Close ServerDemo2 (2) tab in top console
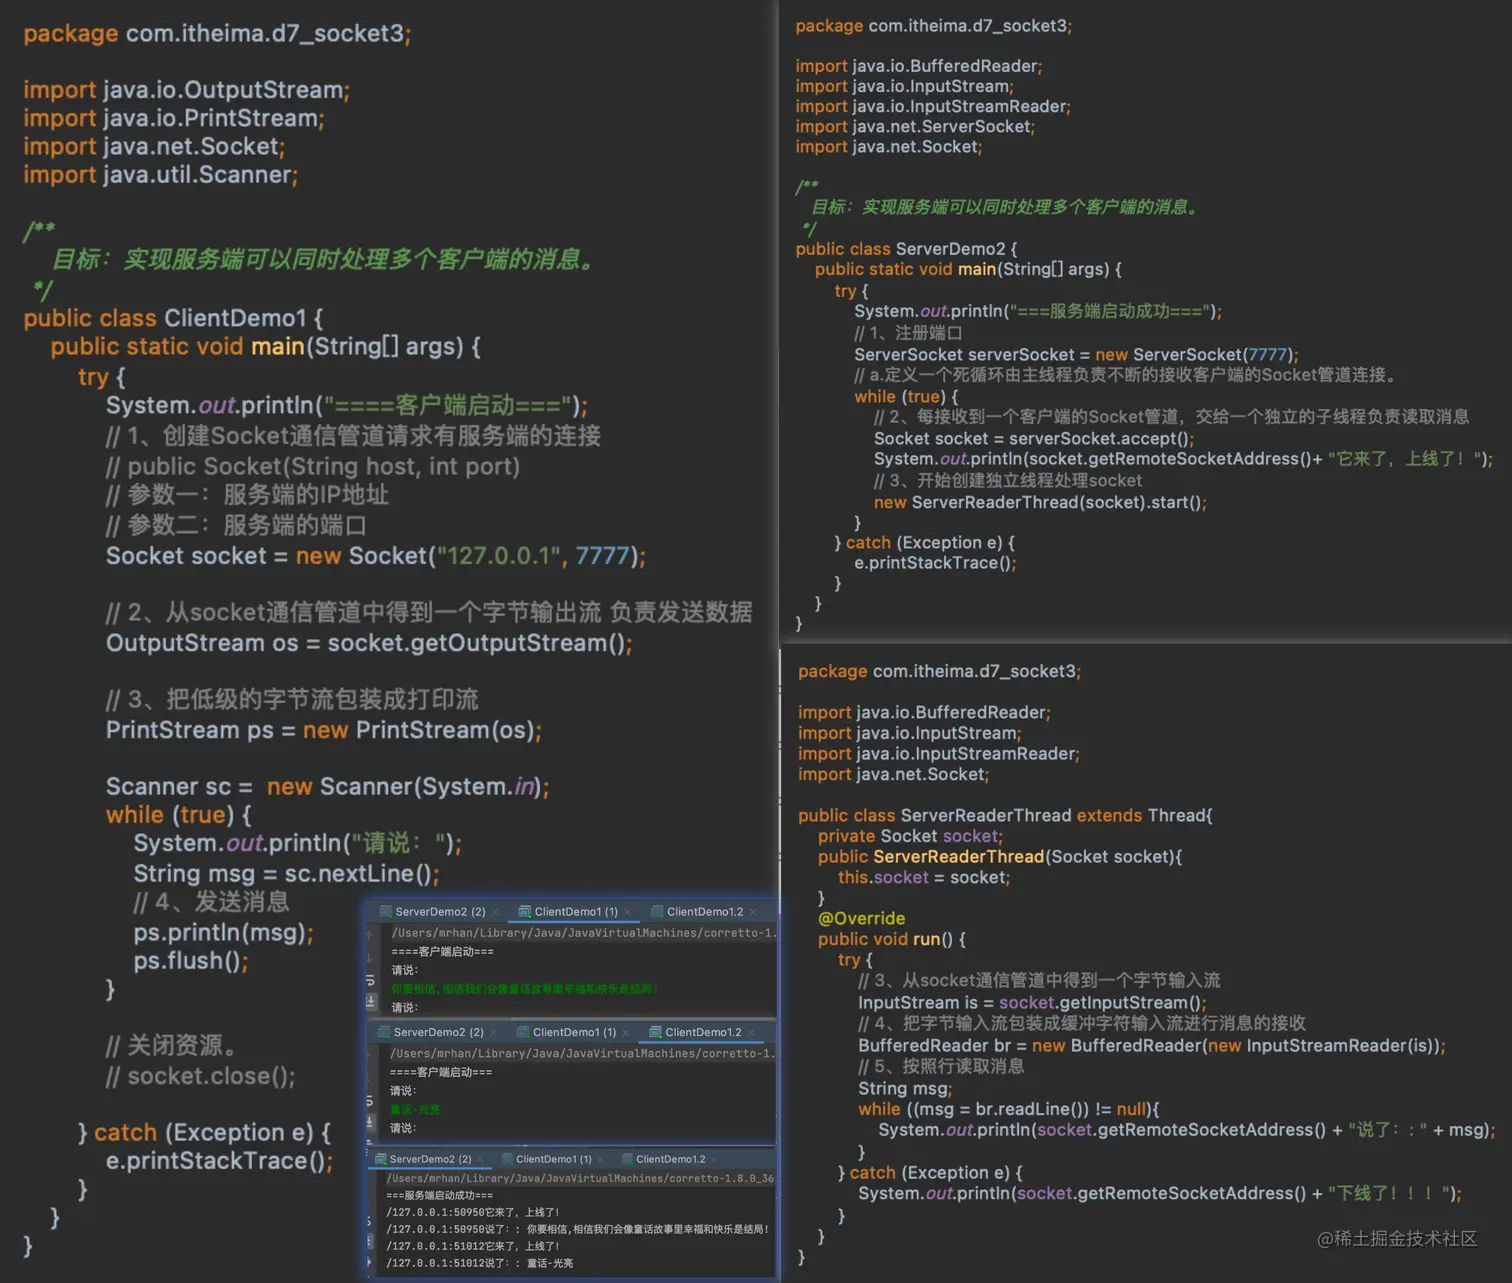The image size is (1512, 1283). coord(496,913)
